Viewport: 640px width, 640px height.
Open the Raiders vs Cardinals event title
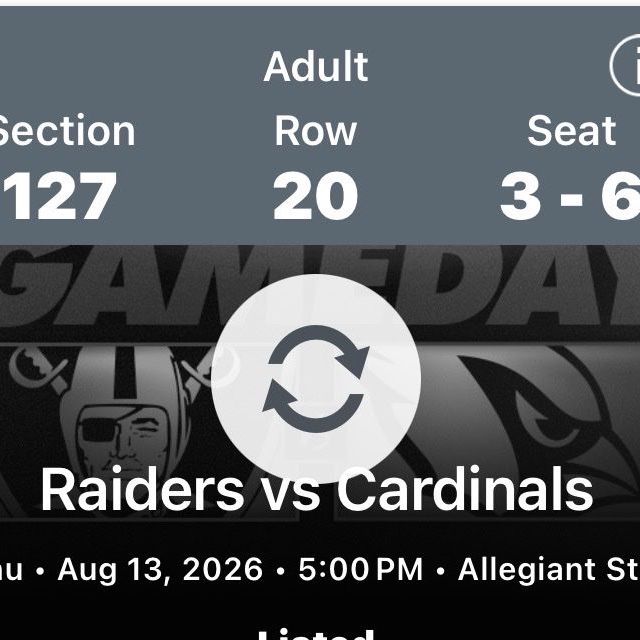tap(317, 489)
